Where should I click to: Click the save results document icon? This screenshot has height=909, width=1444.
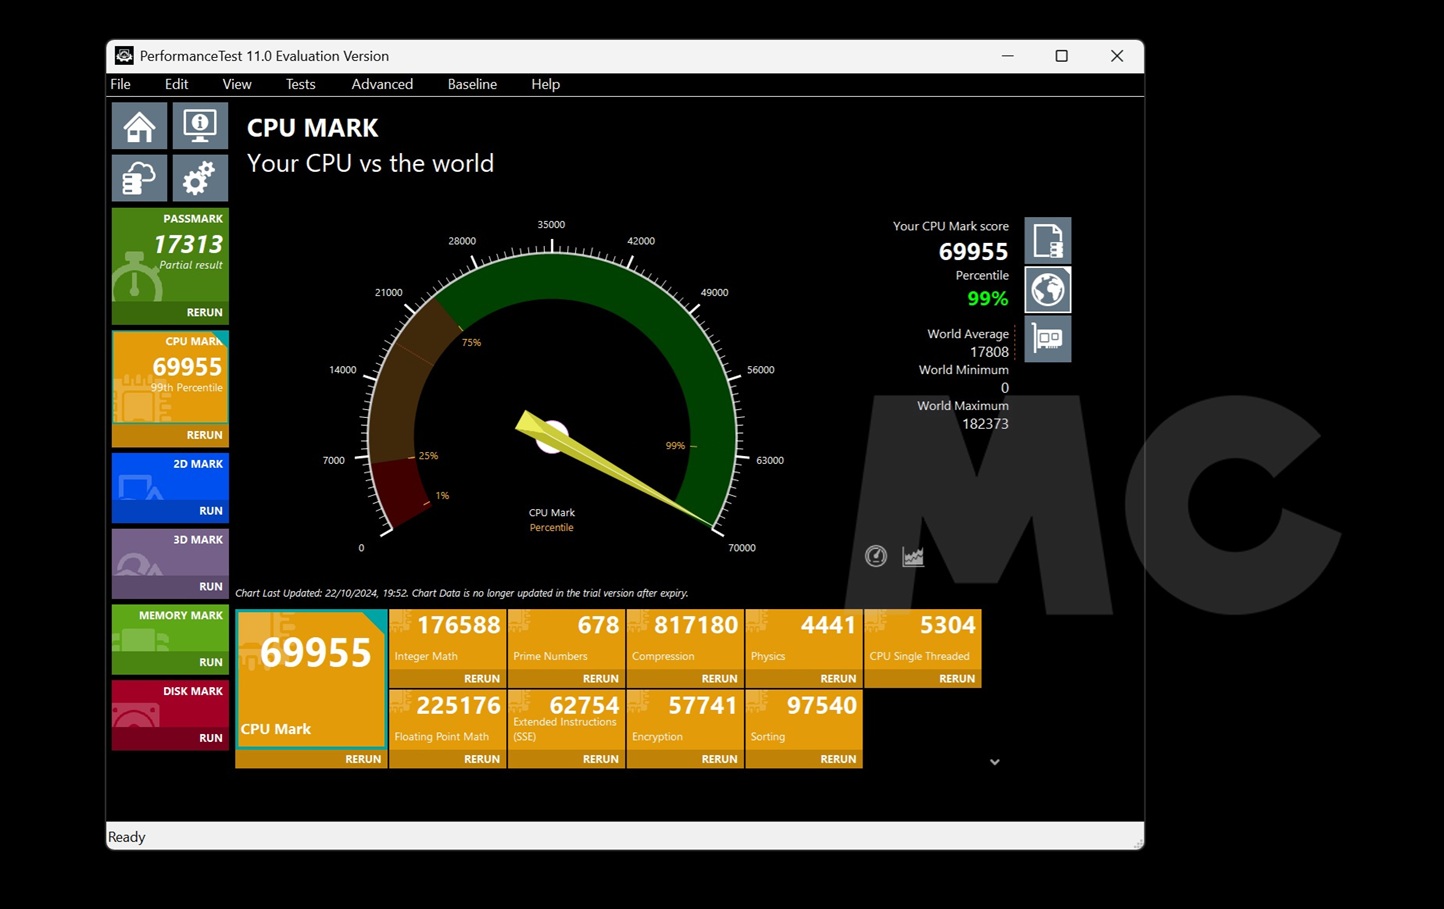(1047, 241)
